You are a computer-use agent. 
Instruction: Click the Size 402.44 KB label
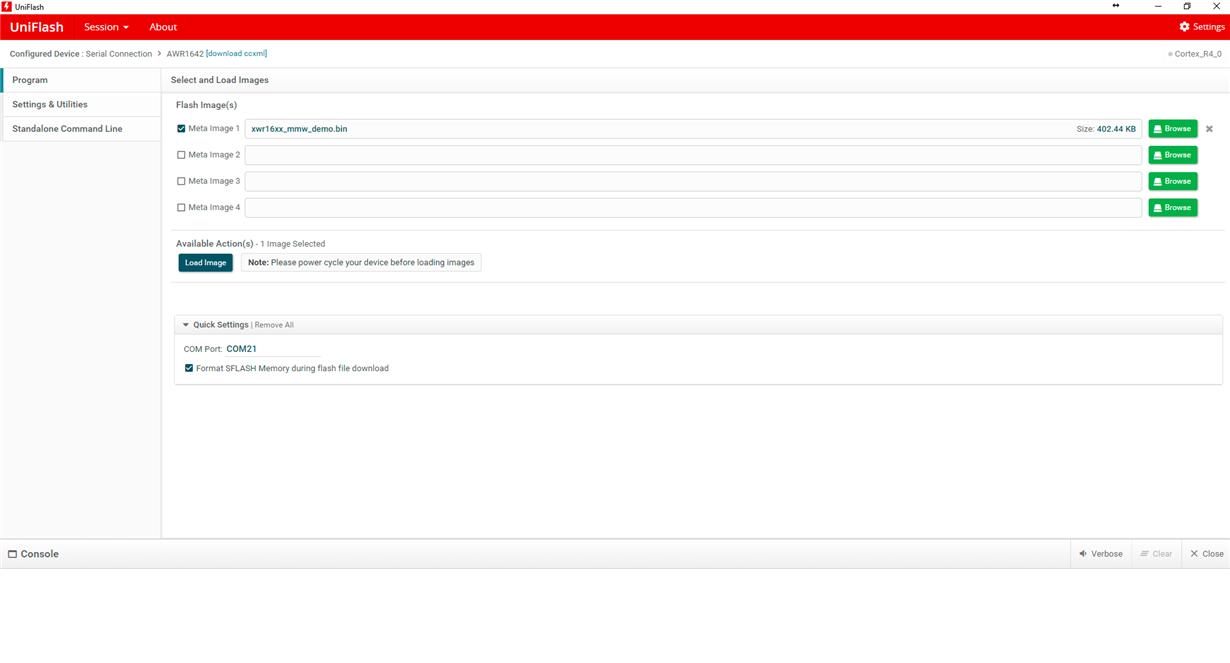tap(1106, 129)
